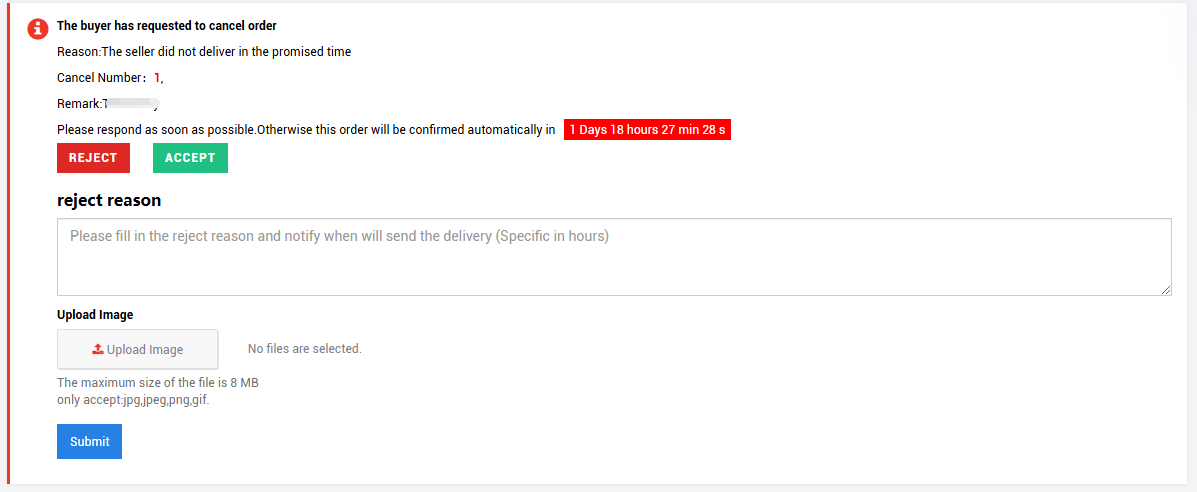
Task: Click the text area resize handle
Action: pos(1166,289)
